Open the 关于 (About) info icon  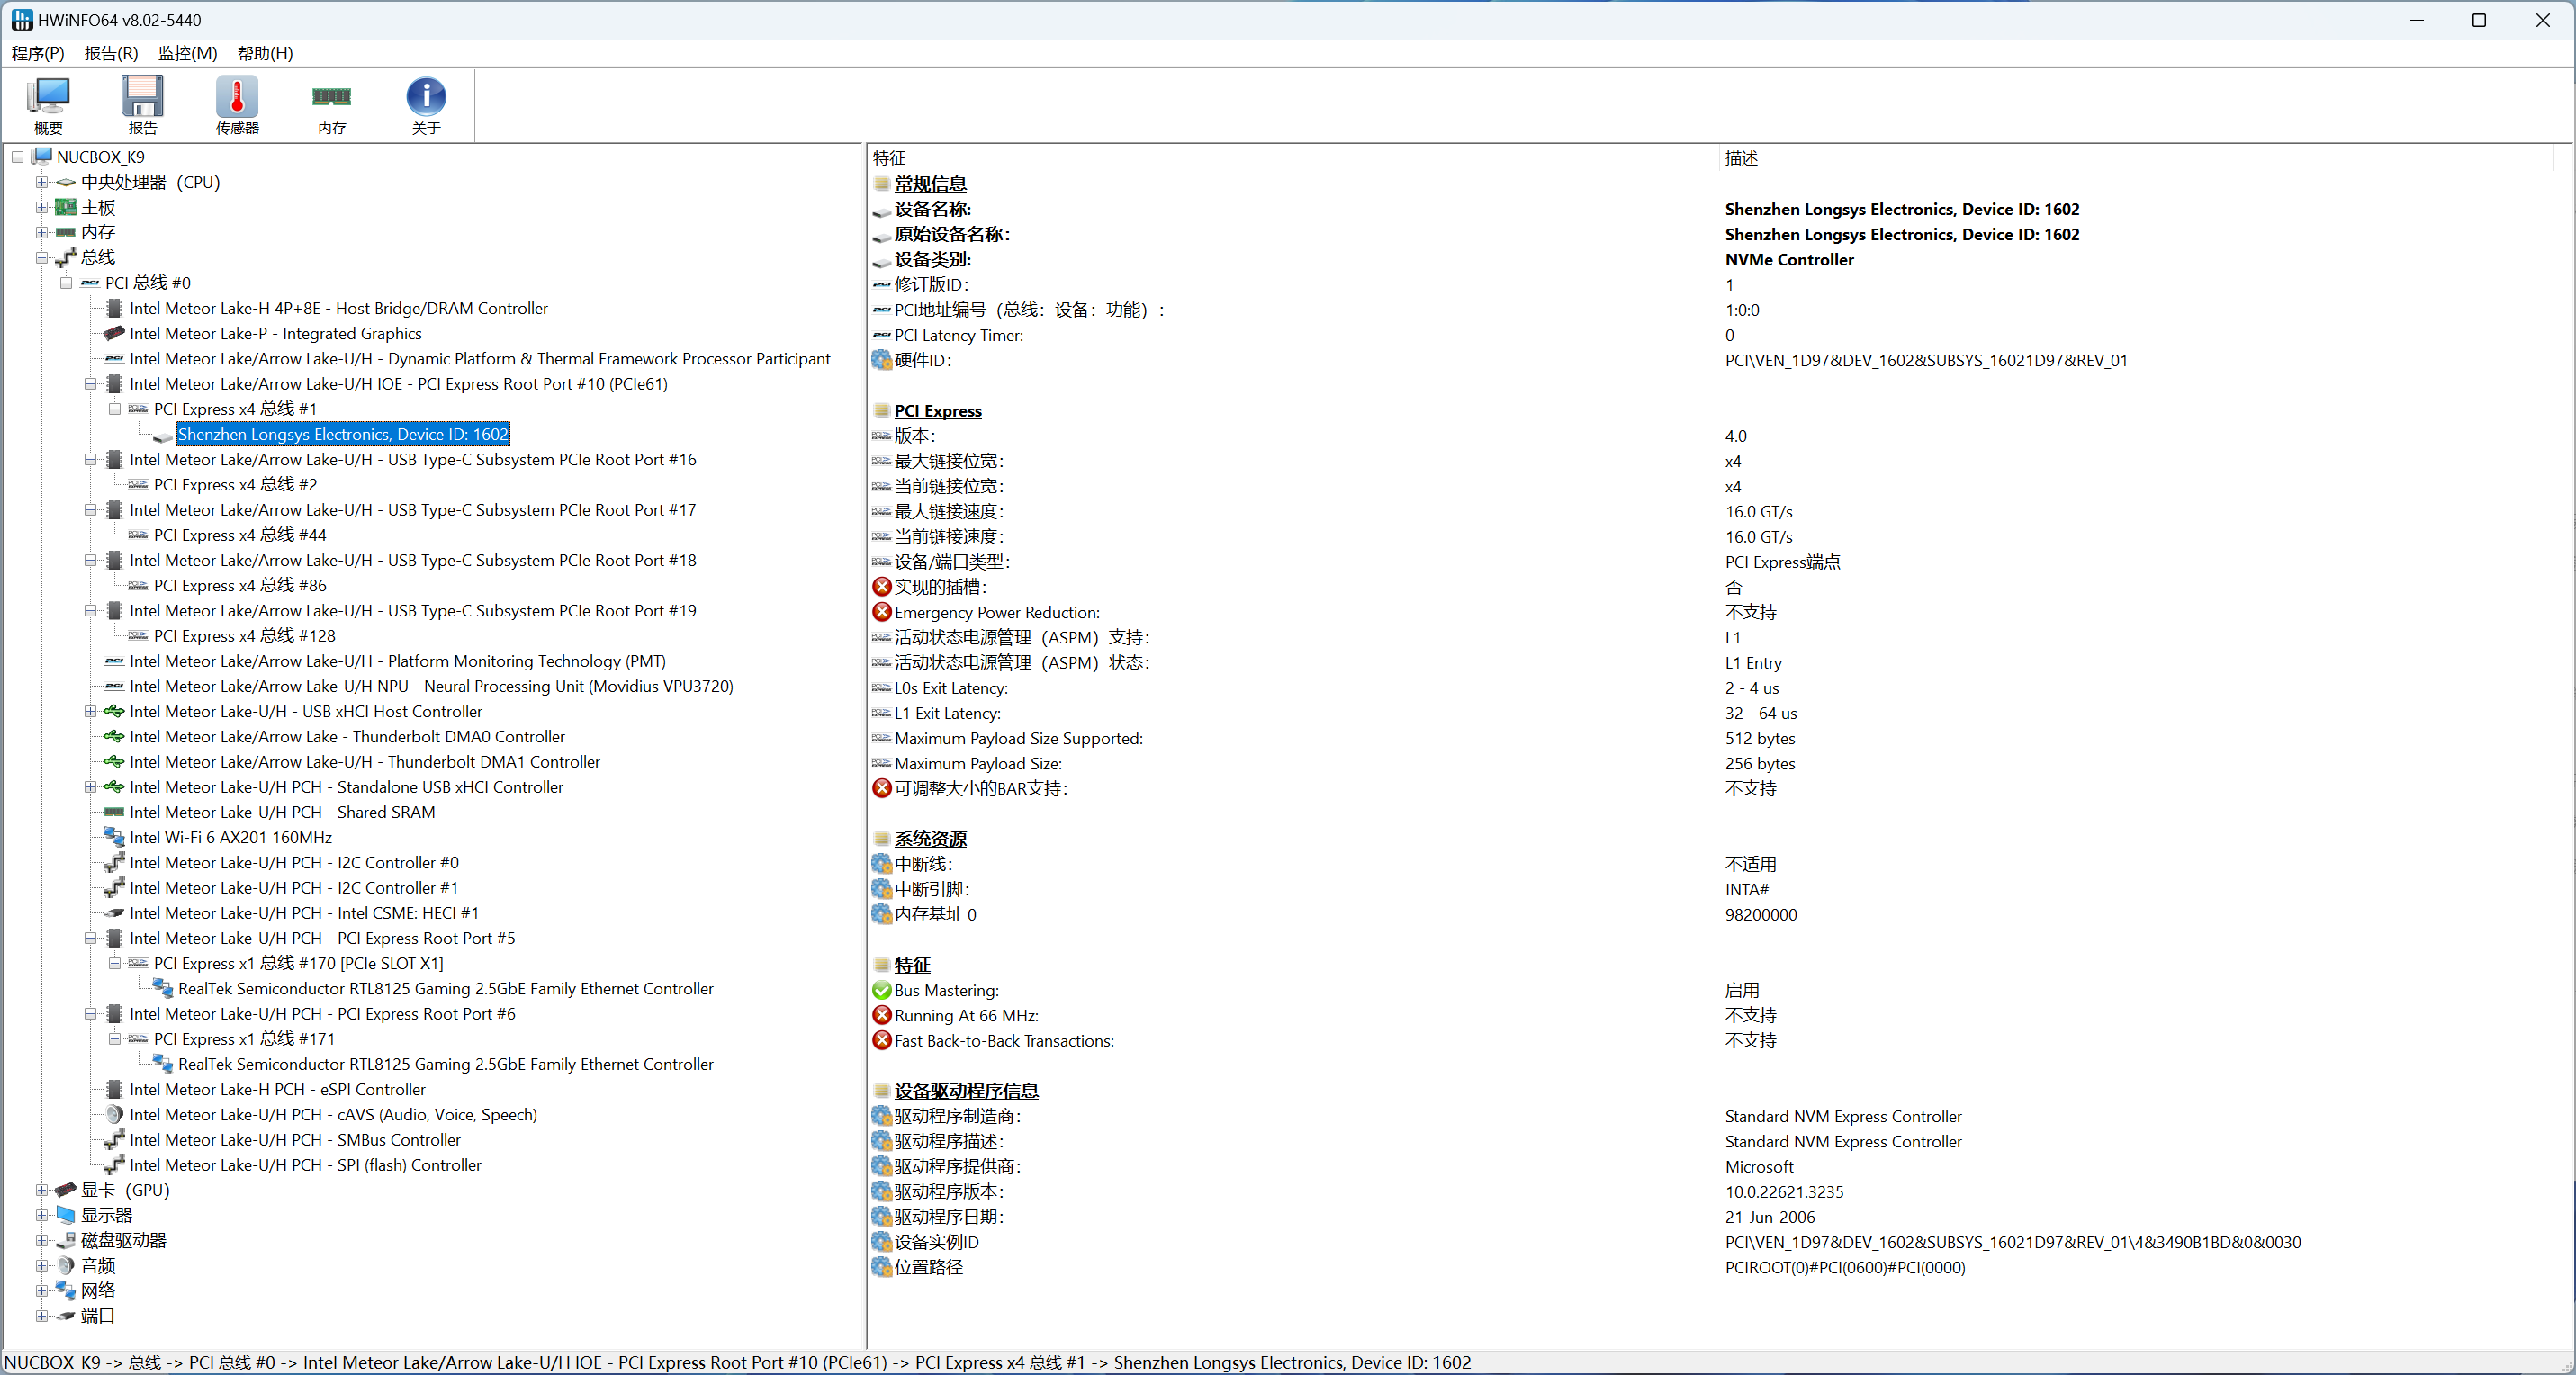click(x=426, y=104)
